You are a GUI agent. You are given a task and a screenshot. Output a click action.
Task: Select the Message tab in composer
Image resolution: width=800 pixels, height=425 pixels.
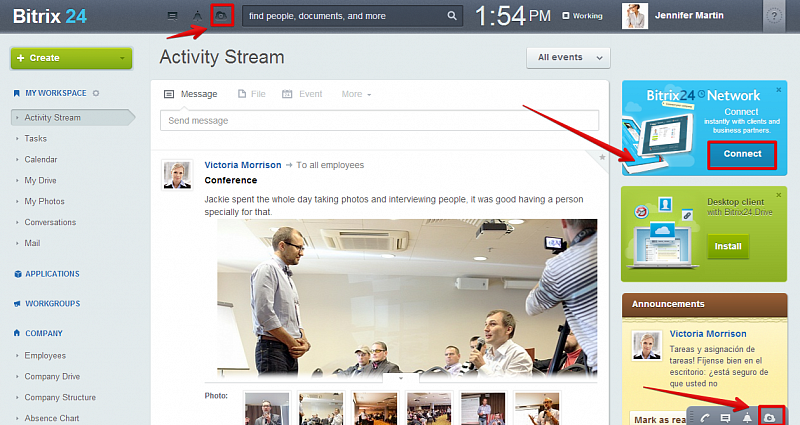click(190, 94)
